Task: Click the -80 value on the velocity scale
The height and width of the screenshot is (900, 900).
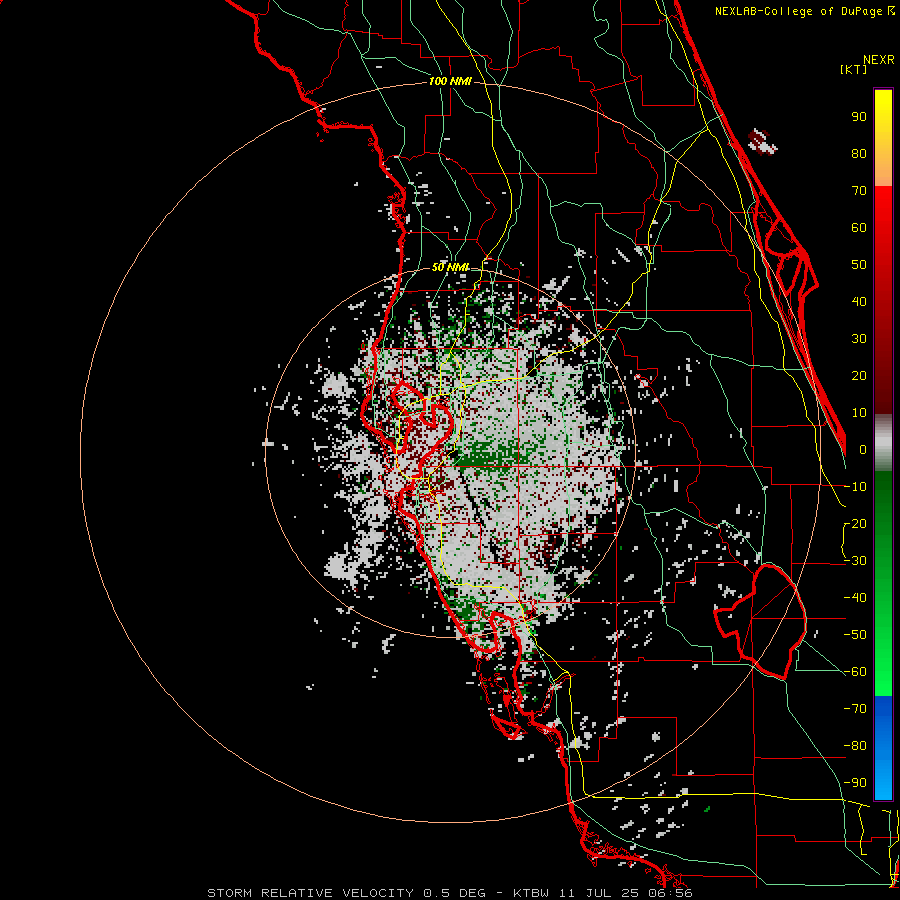Action: coord(855,746)
